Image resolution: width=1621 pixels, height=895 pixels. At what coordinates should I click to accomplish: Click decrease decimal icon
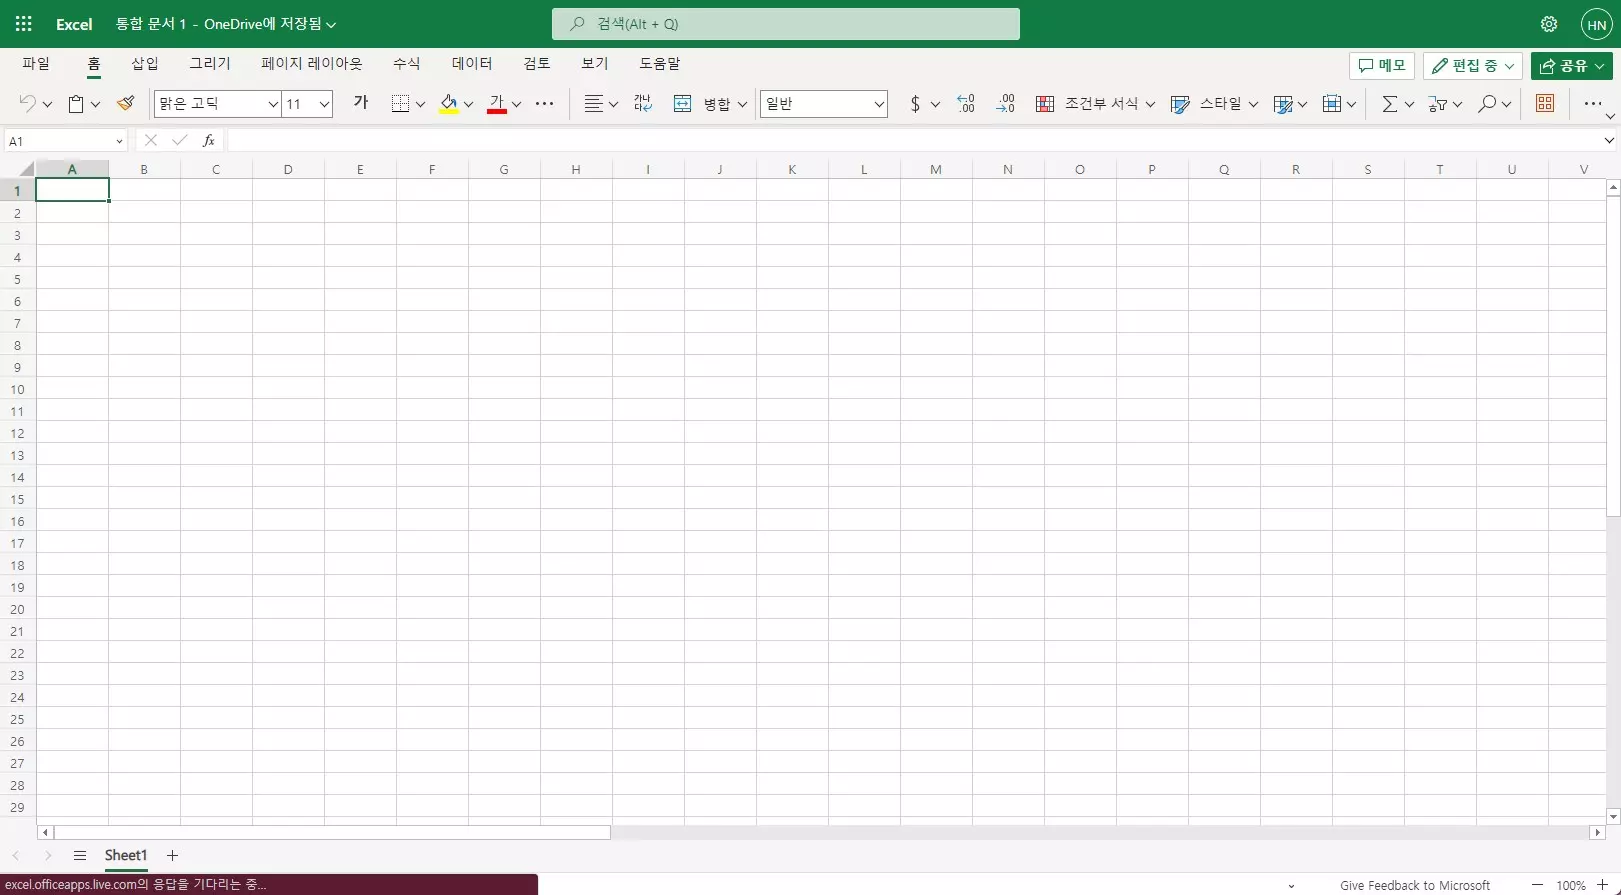tap(1005, 103)
